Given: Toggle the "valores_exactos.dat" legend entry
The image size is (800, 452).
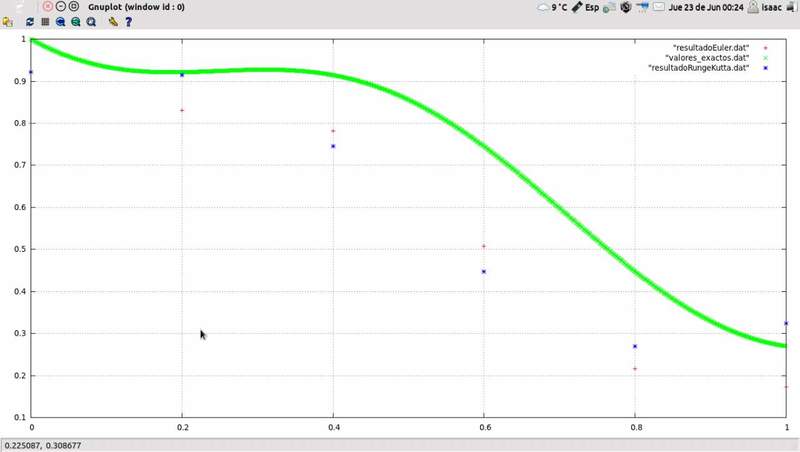Looking at the screenshot, I should tap(707, 58).
